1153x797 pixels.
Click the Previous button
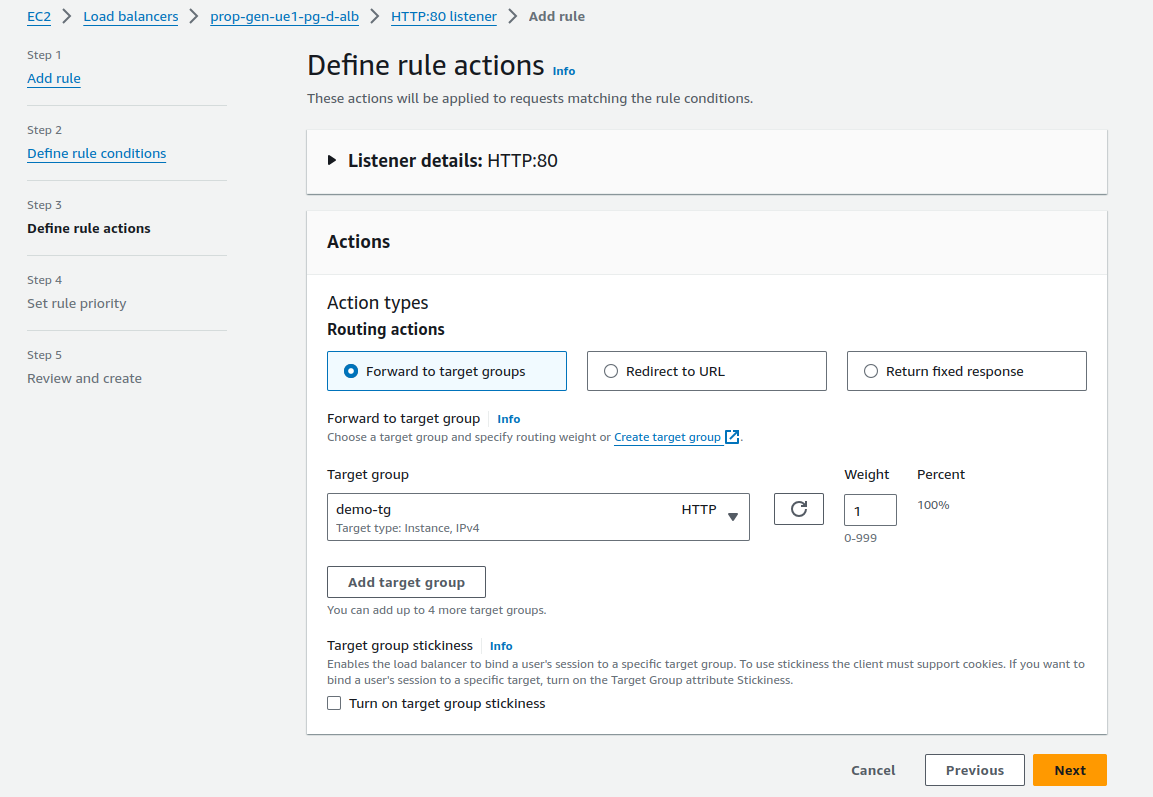click(x=974, y=770)
